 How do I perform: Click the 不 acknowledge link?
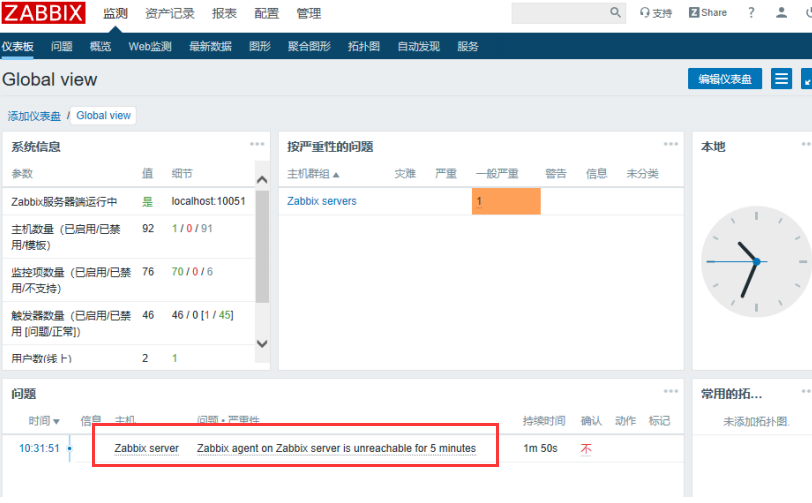click(586, 449)
